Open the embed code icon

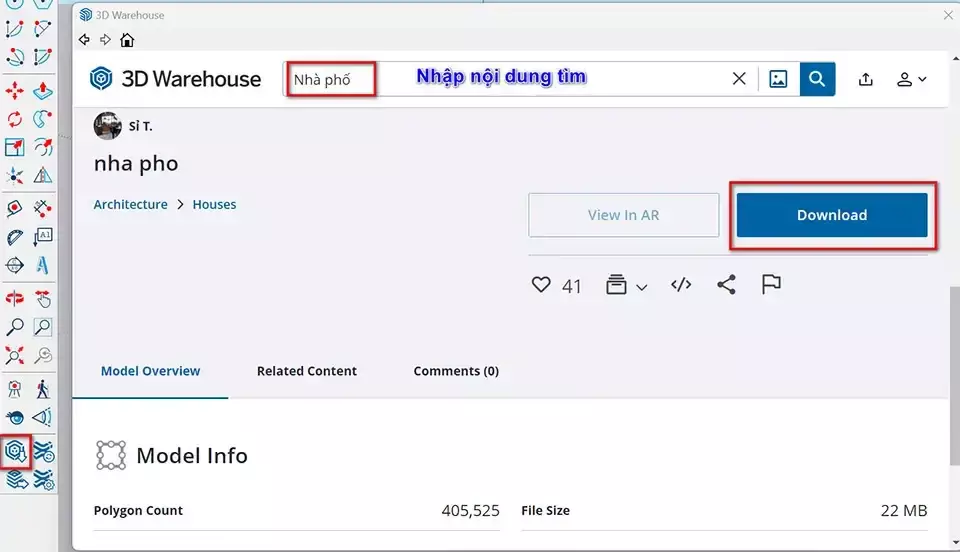[x=681, y=285]
